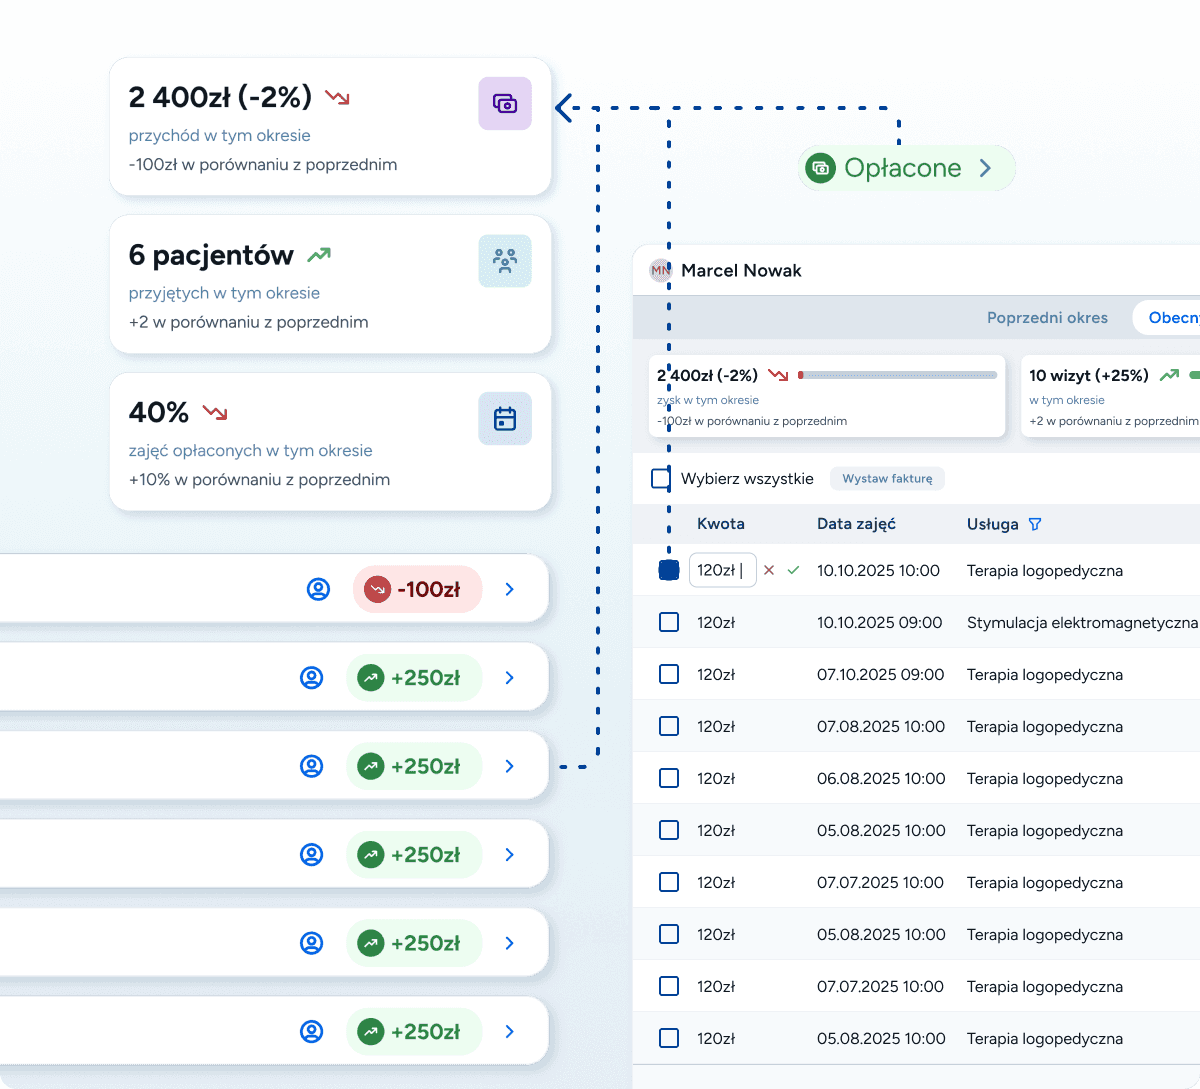
Task: Click user profile icon beside -100zł badge
Action: click(318, 589)
